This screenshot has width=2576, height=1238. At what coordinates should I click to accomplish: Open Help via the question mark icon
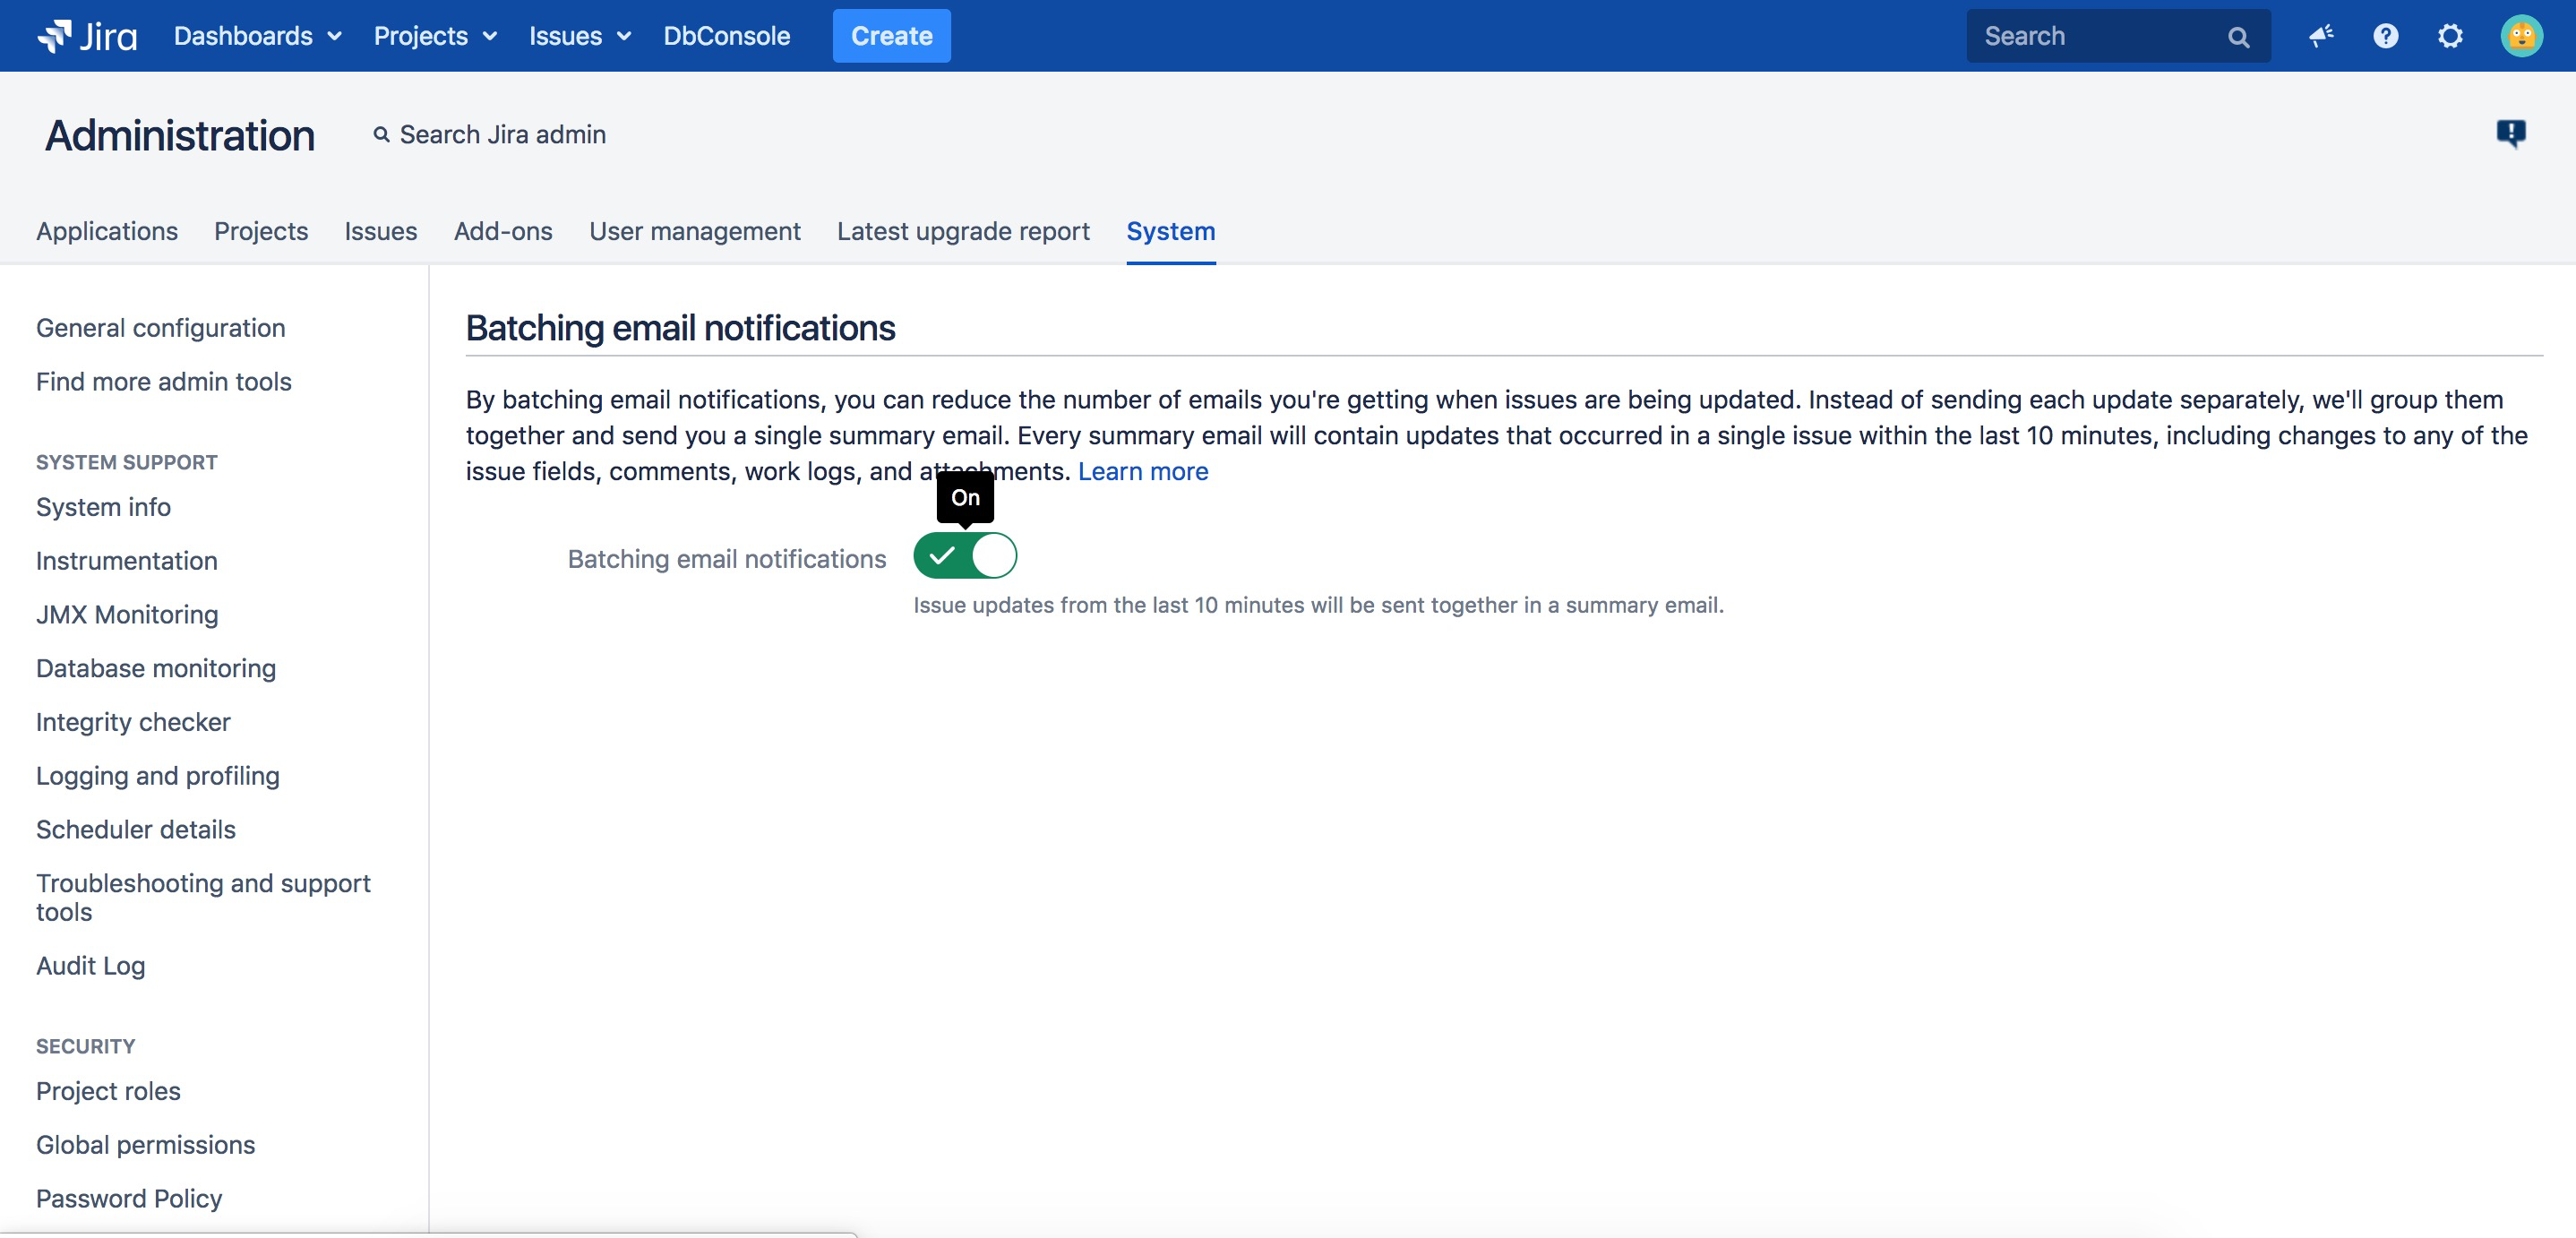2386,35
